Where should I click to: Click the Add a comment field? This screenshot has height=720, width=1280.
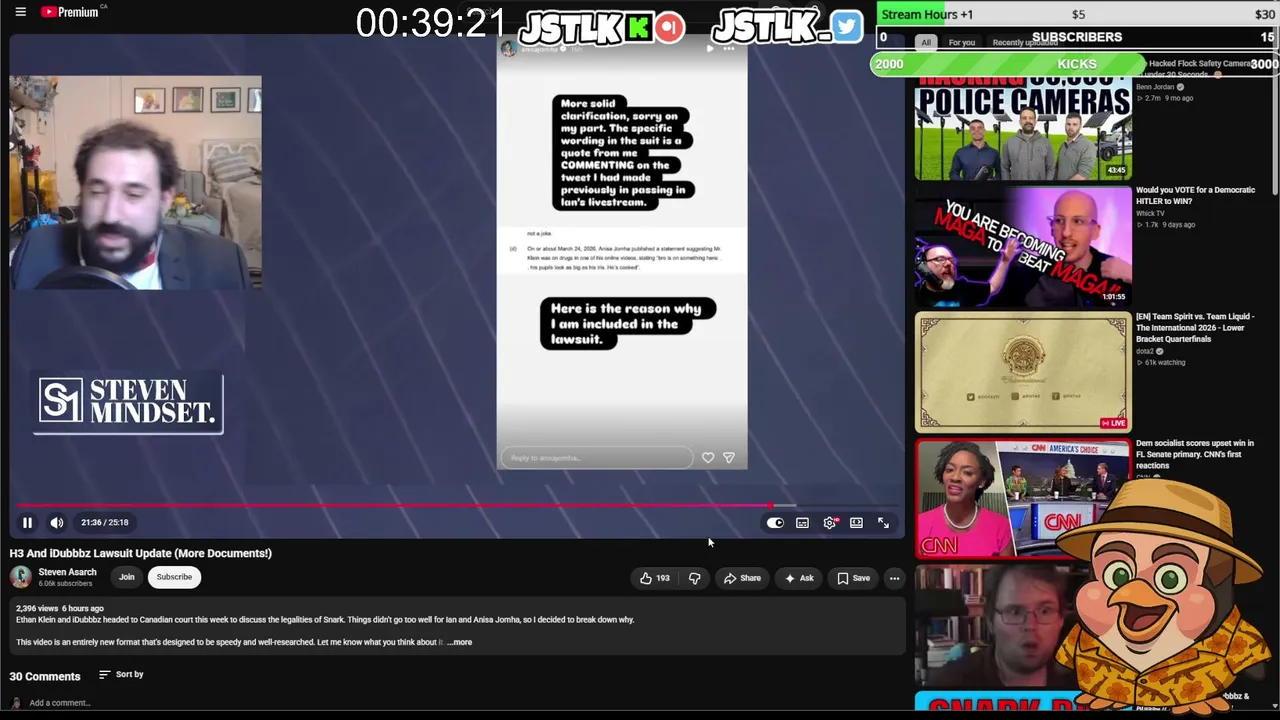pos(60,703)
